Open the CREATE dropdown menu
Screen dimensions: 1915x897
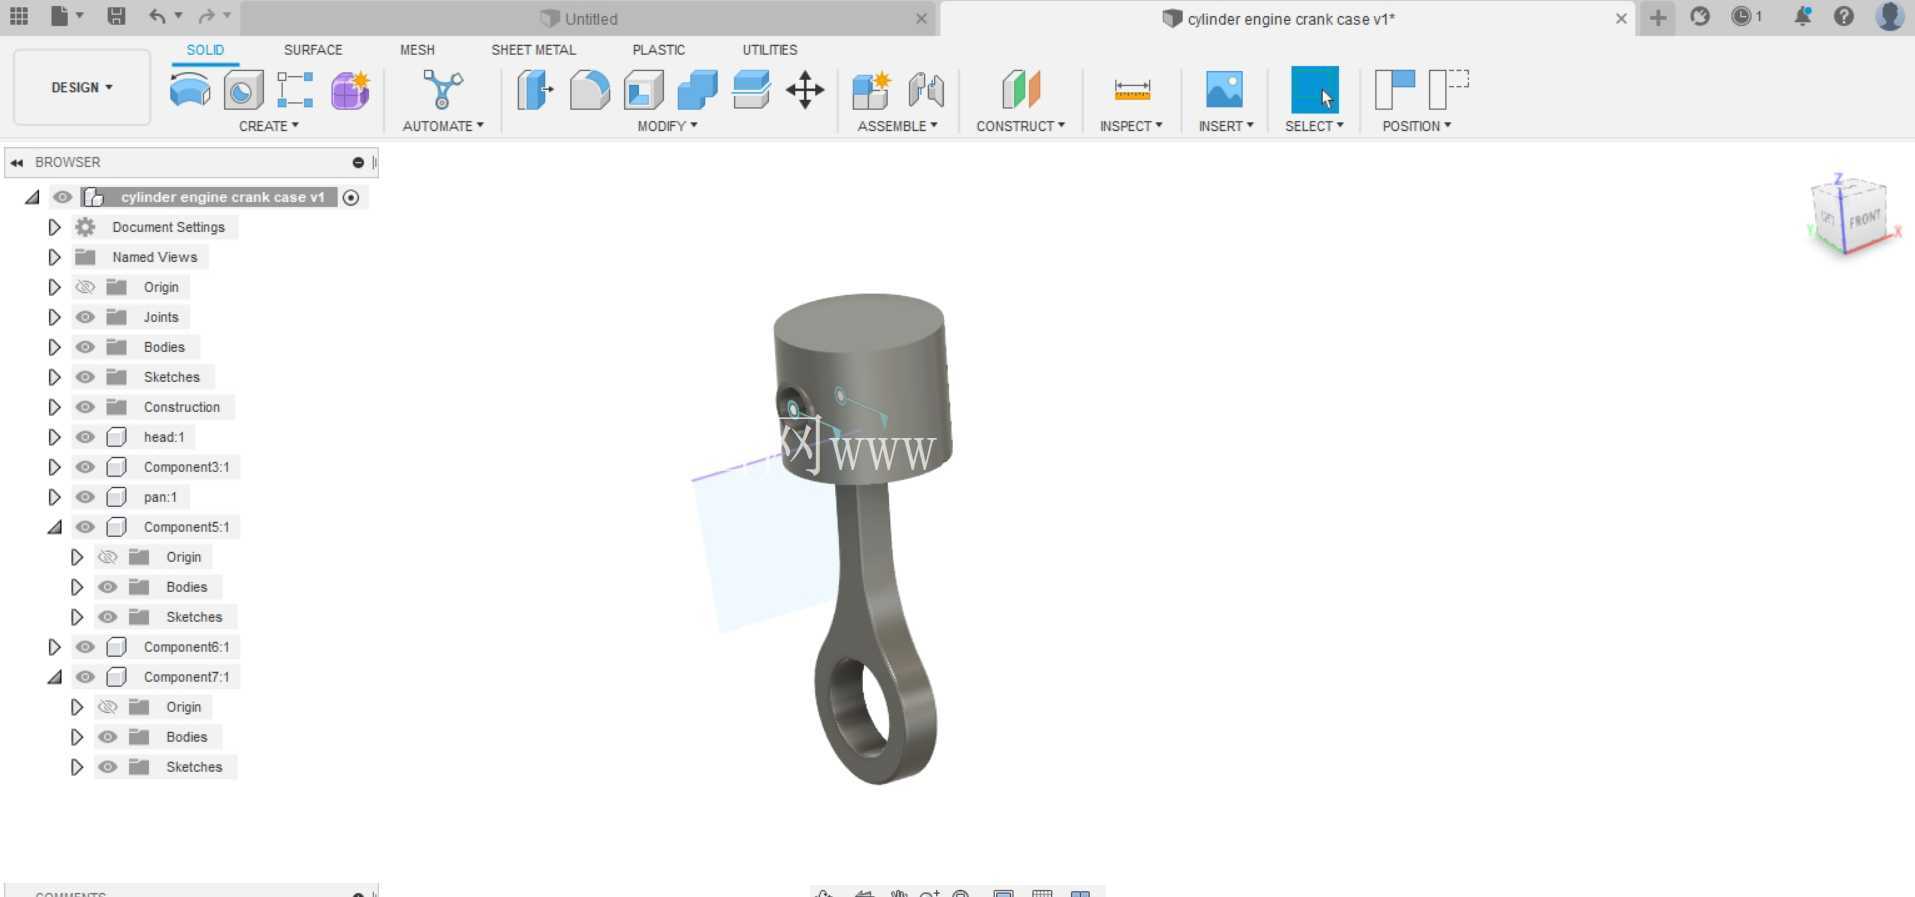coord(269,126)
